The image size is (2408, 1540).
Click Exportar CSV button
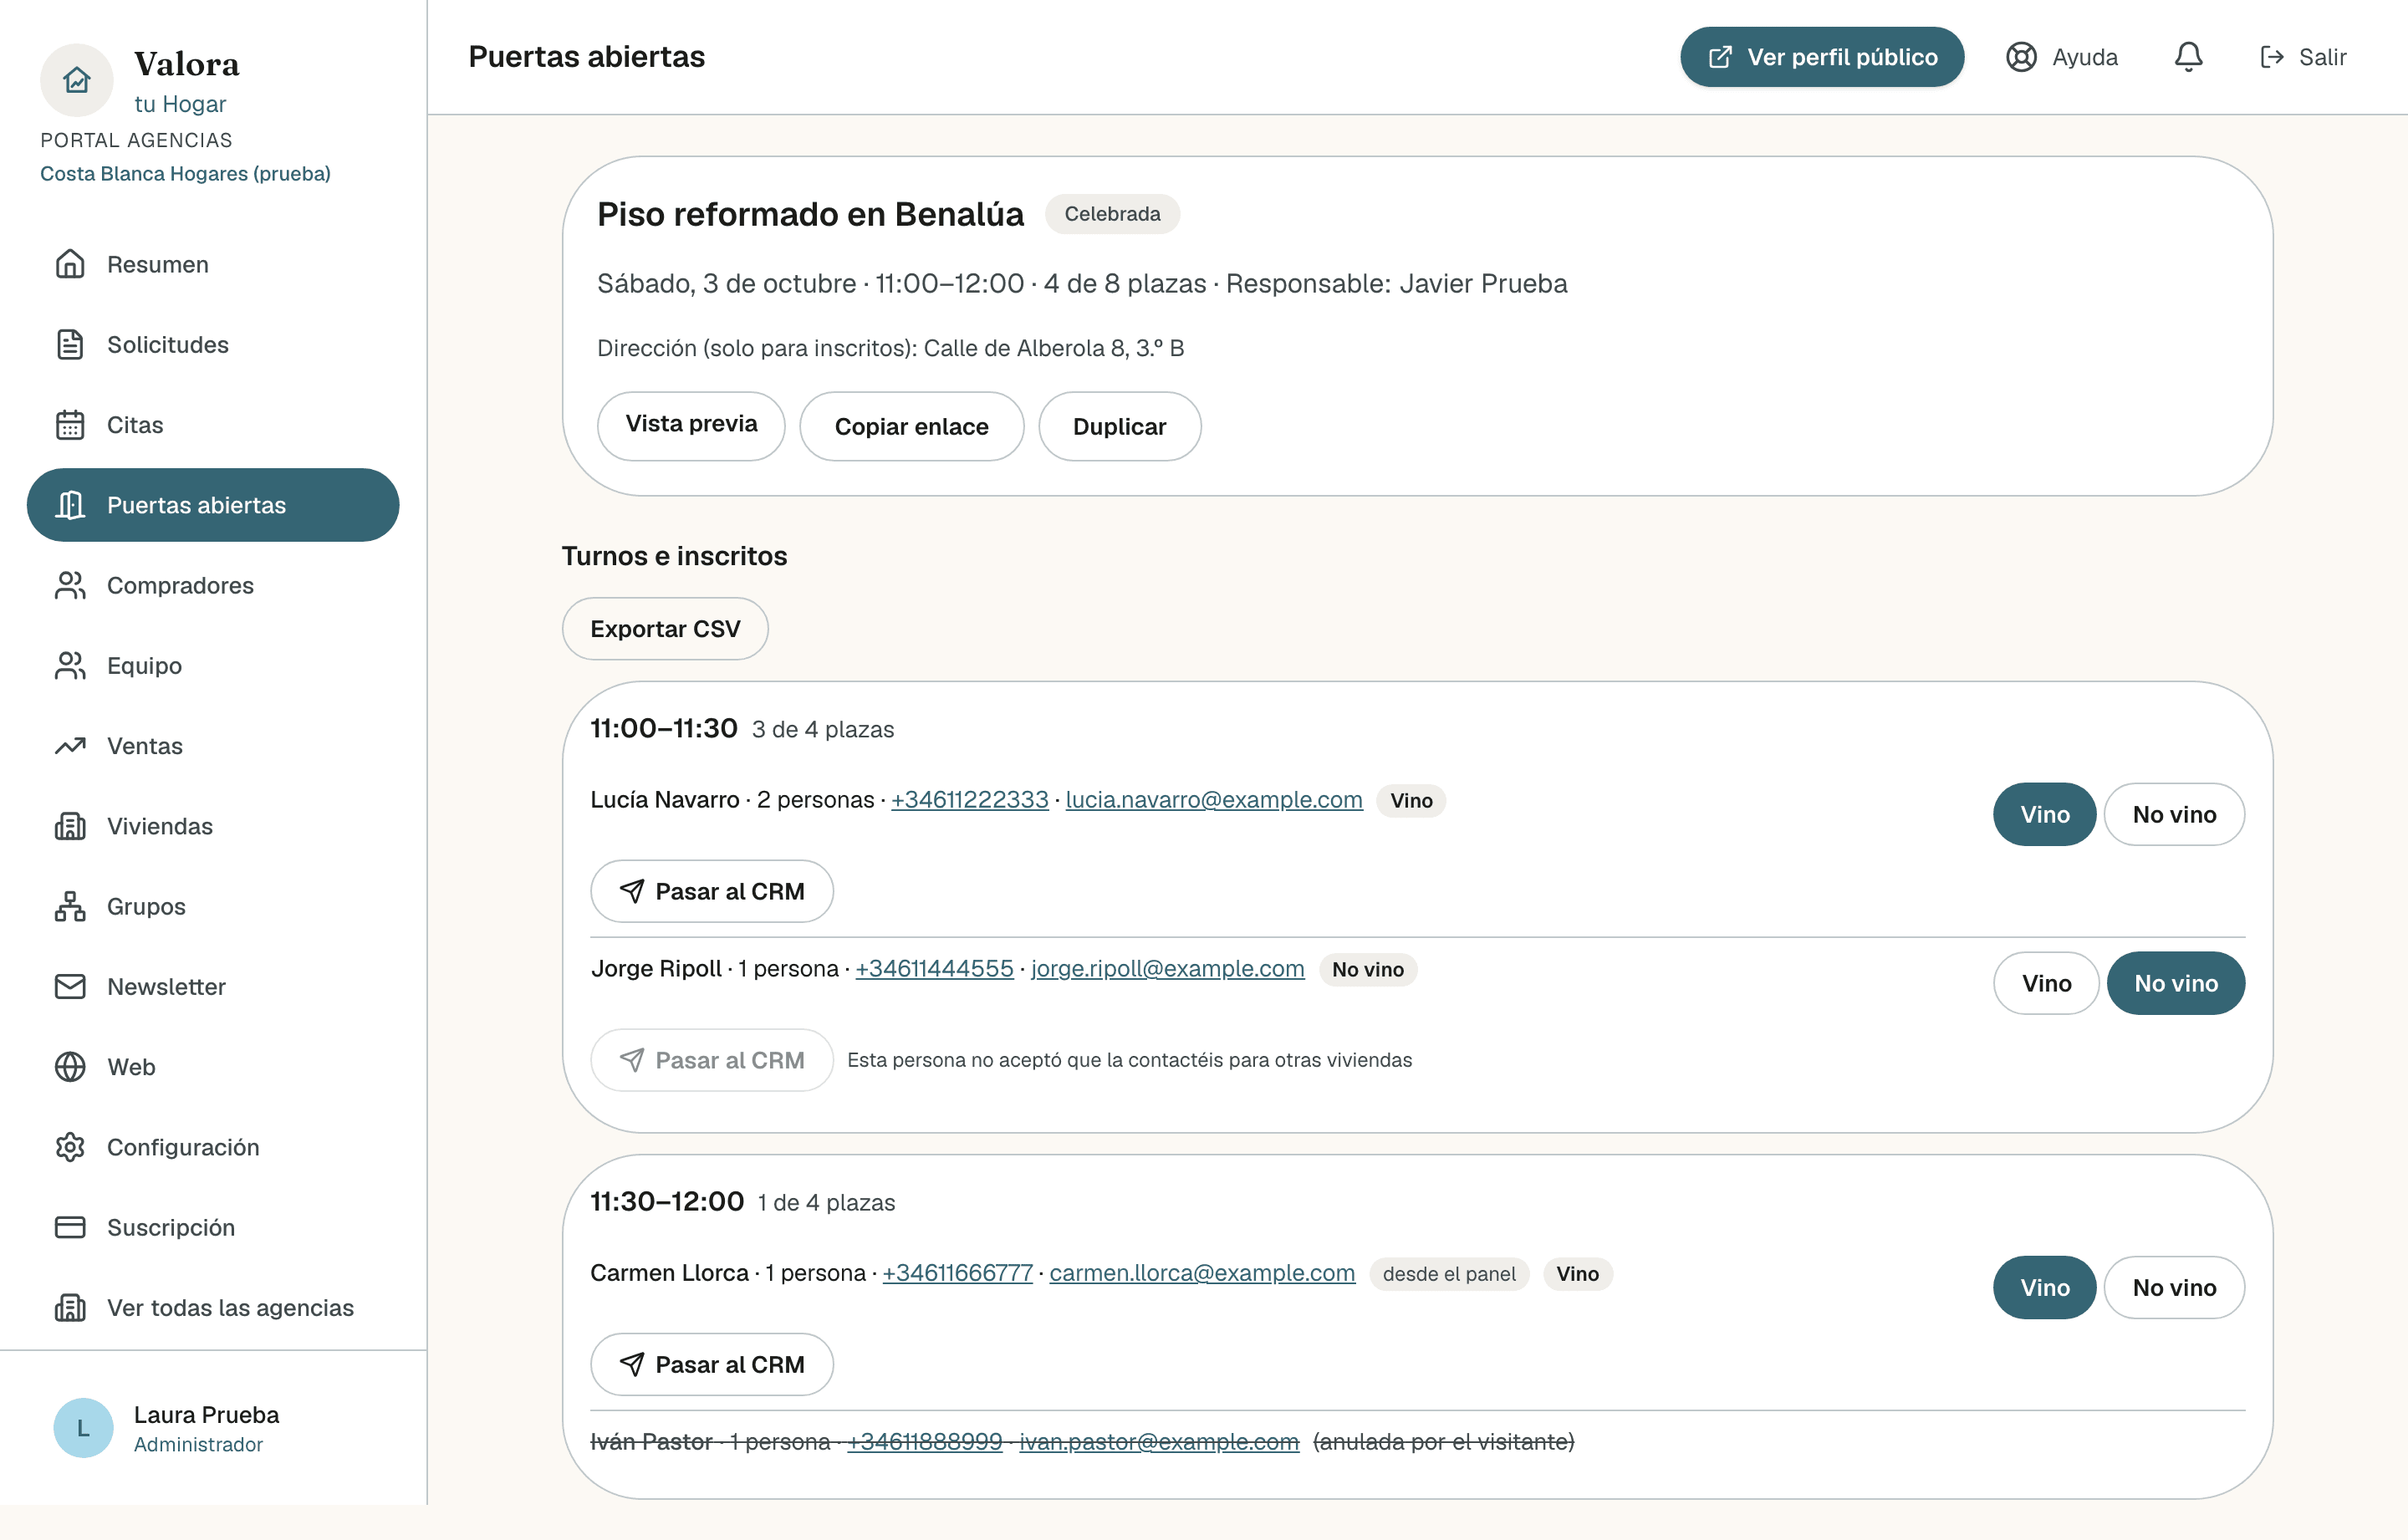click(x=665, y=629)
